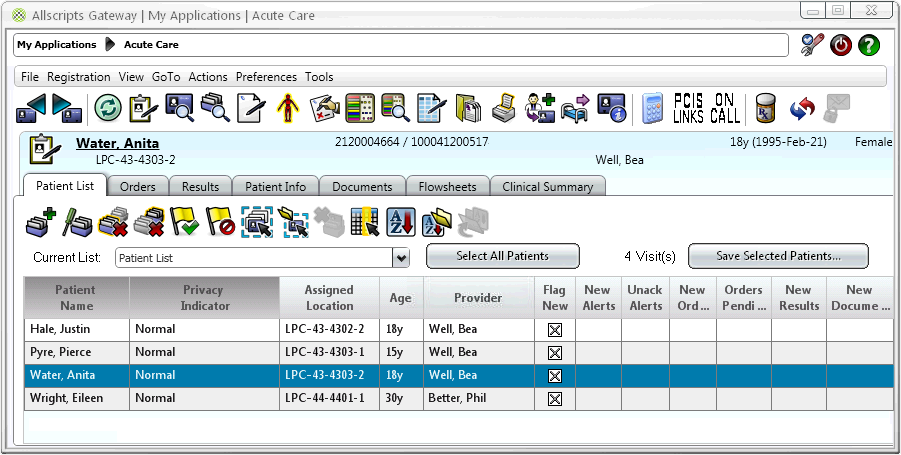Open the calculator tool icon
Screen dimensions: 901x455
pyautogui.click(x=653, y=107)
